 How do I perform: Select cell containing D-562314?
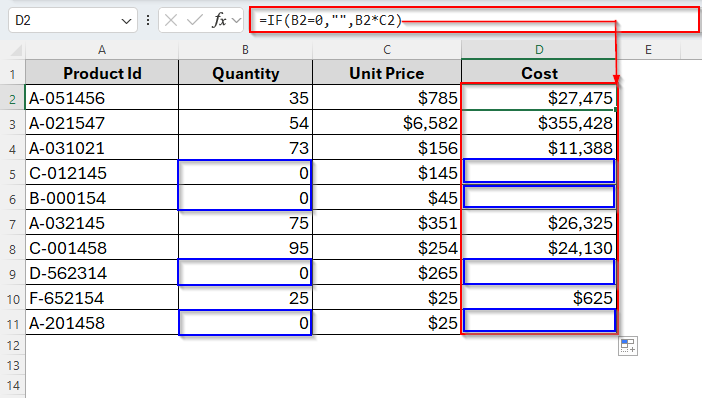102,273
